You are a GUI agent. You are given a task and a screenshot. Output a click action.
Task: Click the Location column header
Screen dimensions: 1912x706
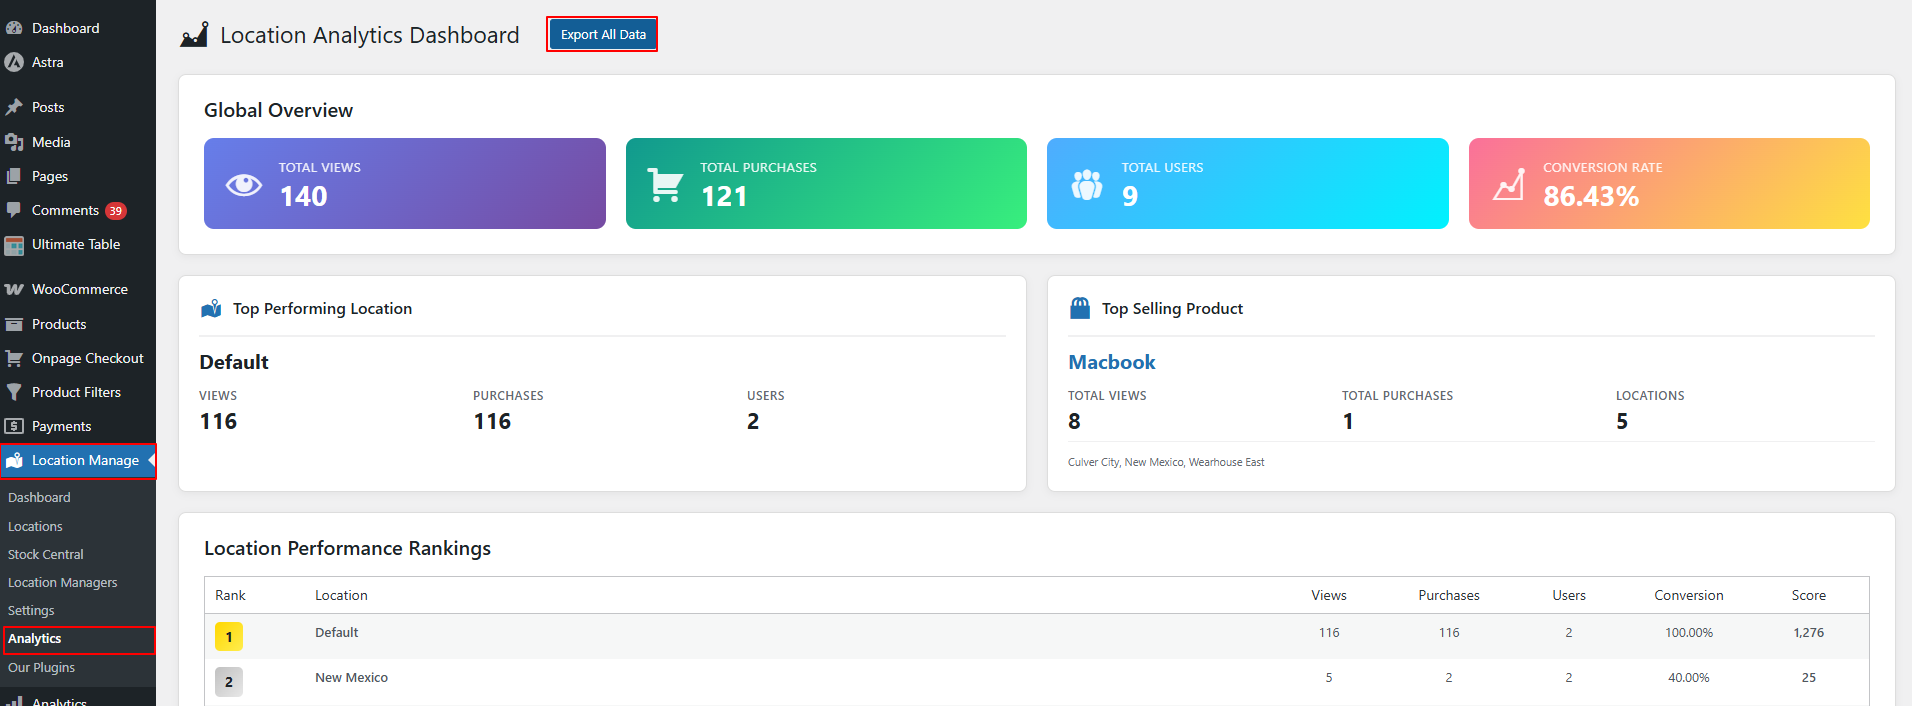(x=341, y=595)
